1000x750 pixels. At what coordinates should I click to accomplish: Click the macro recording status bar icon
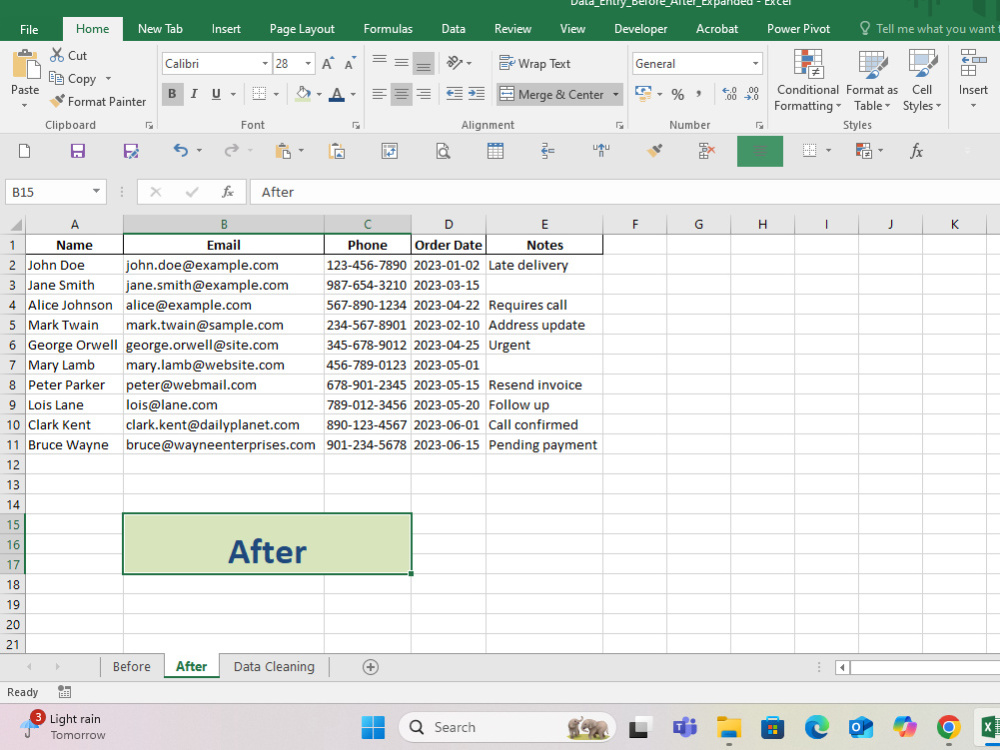64,692
